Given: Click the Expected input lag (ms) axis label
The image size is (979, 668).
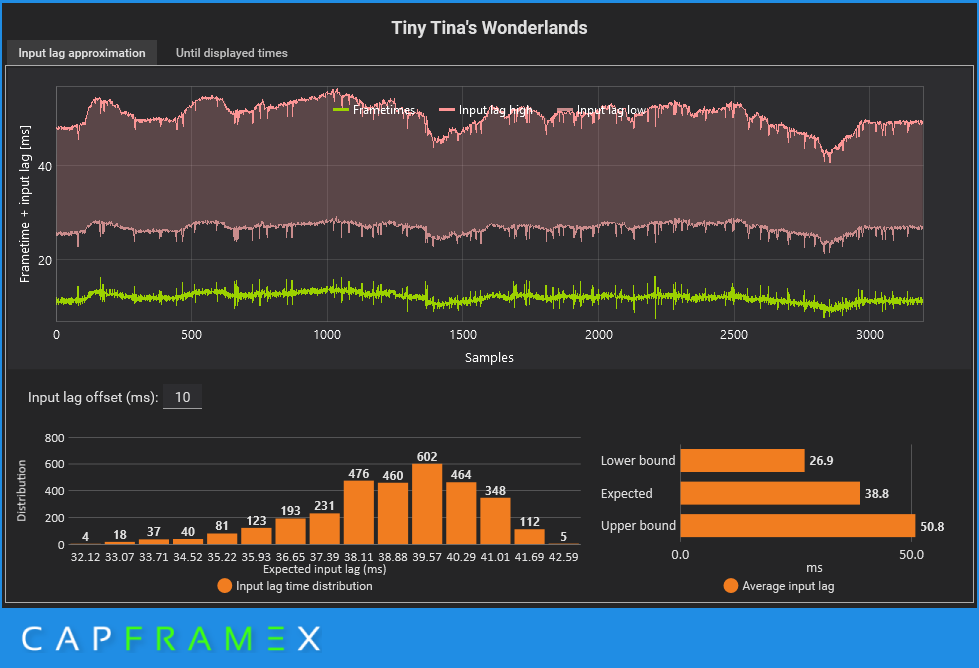Looking at the screenshot, I should pos(325,569).
